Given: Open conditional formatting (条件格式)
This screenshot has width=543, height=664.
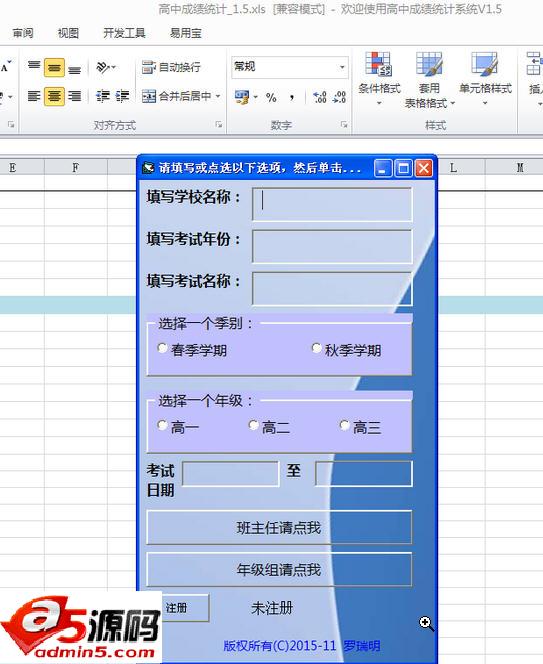Looking at the screenshot, I should 379,79.
